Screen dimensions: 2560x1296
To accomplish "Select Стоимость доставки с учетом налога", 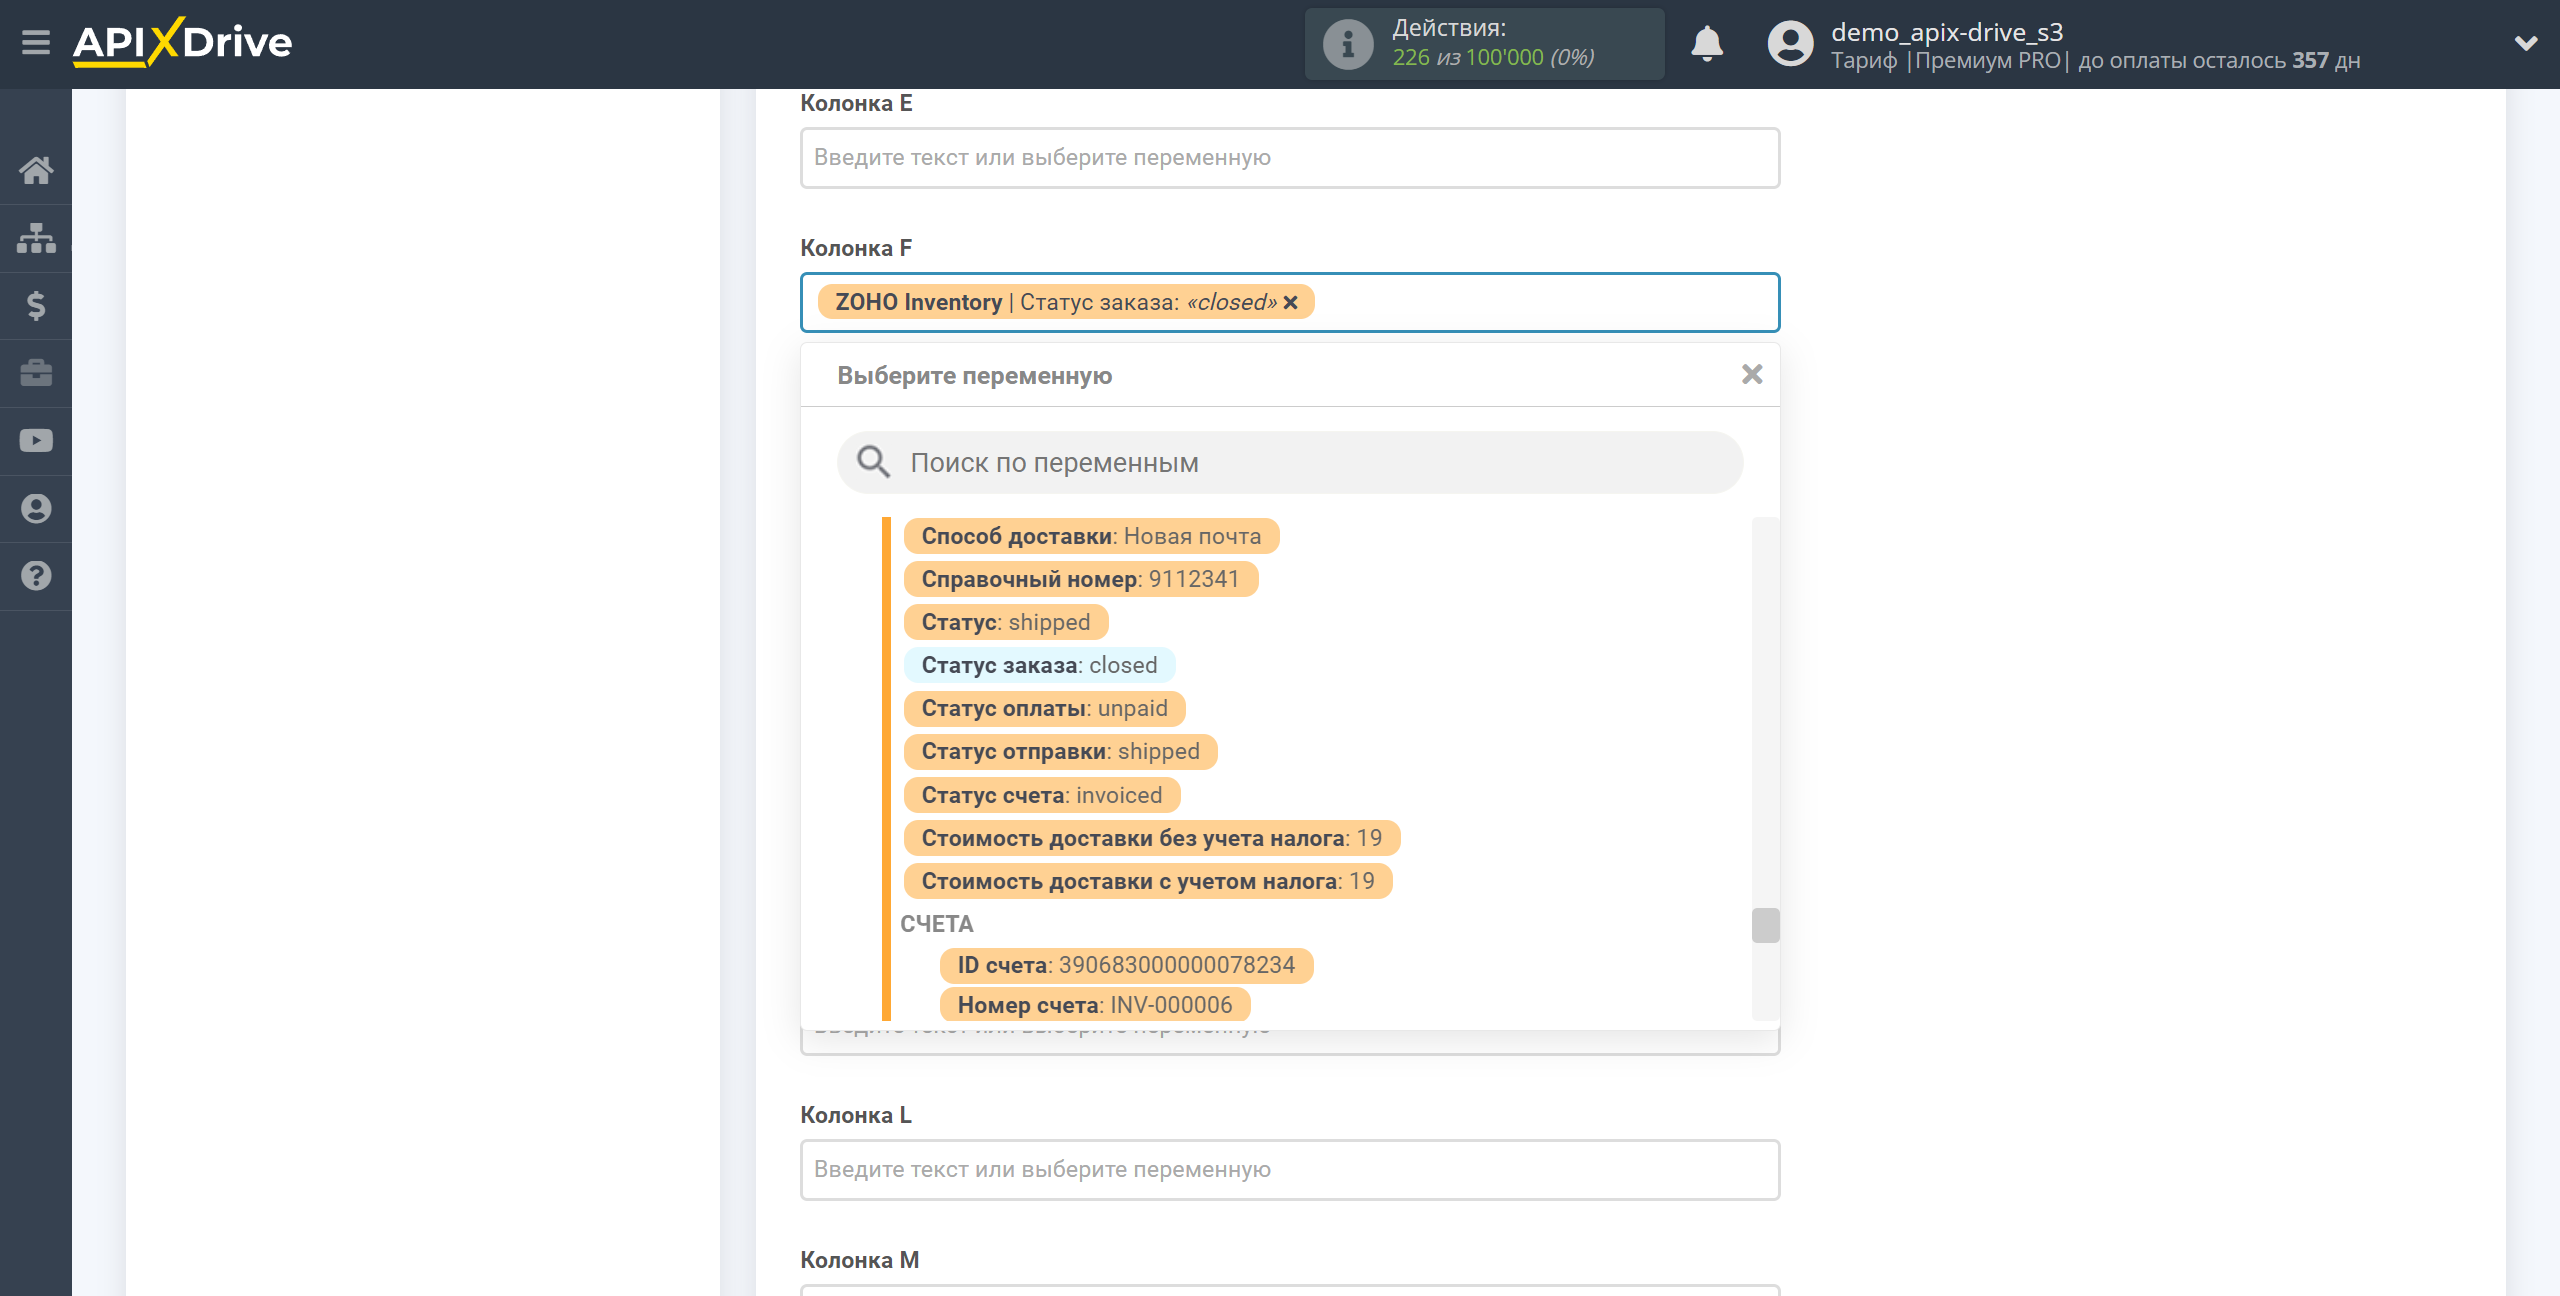I will tap(1148, 881).
